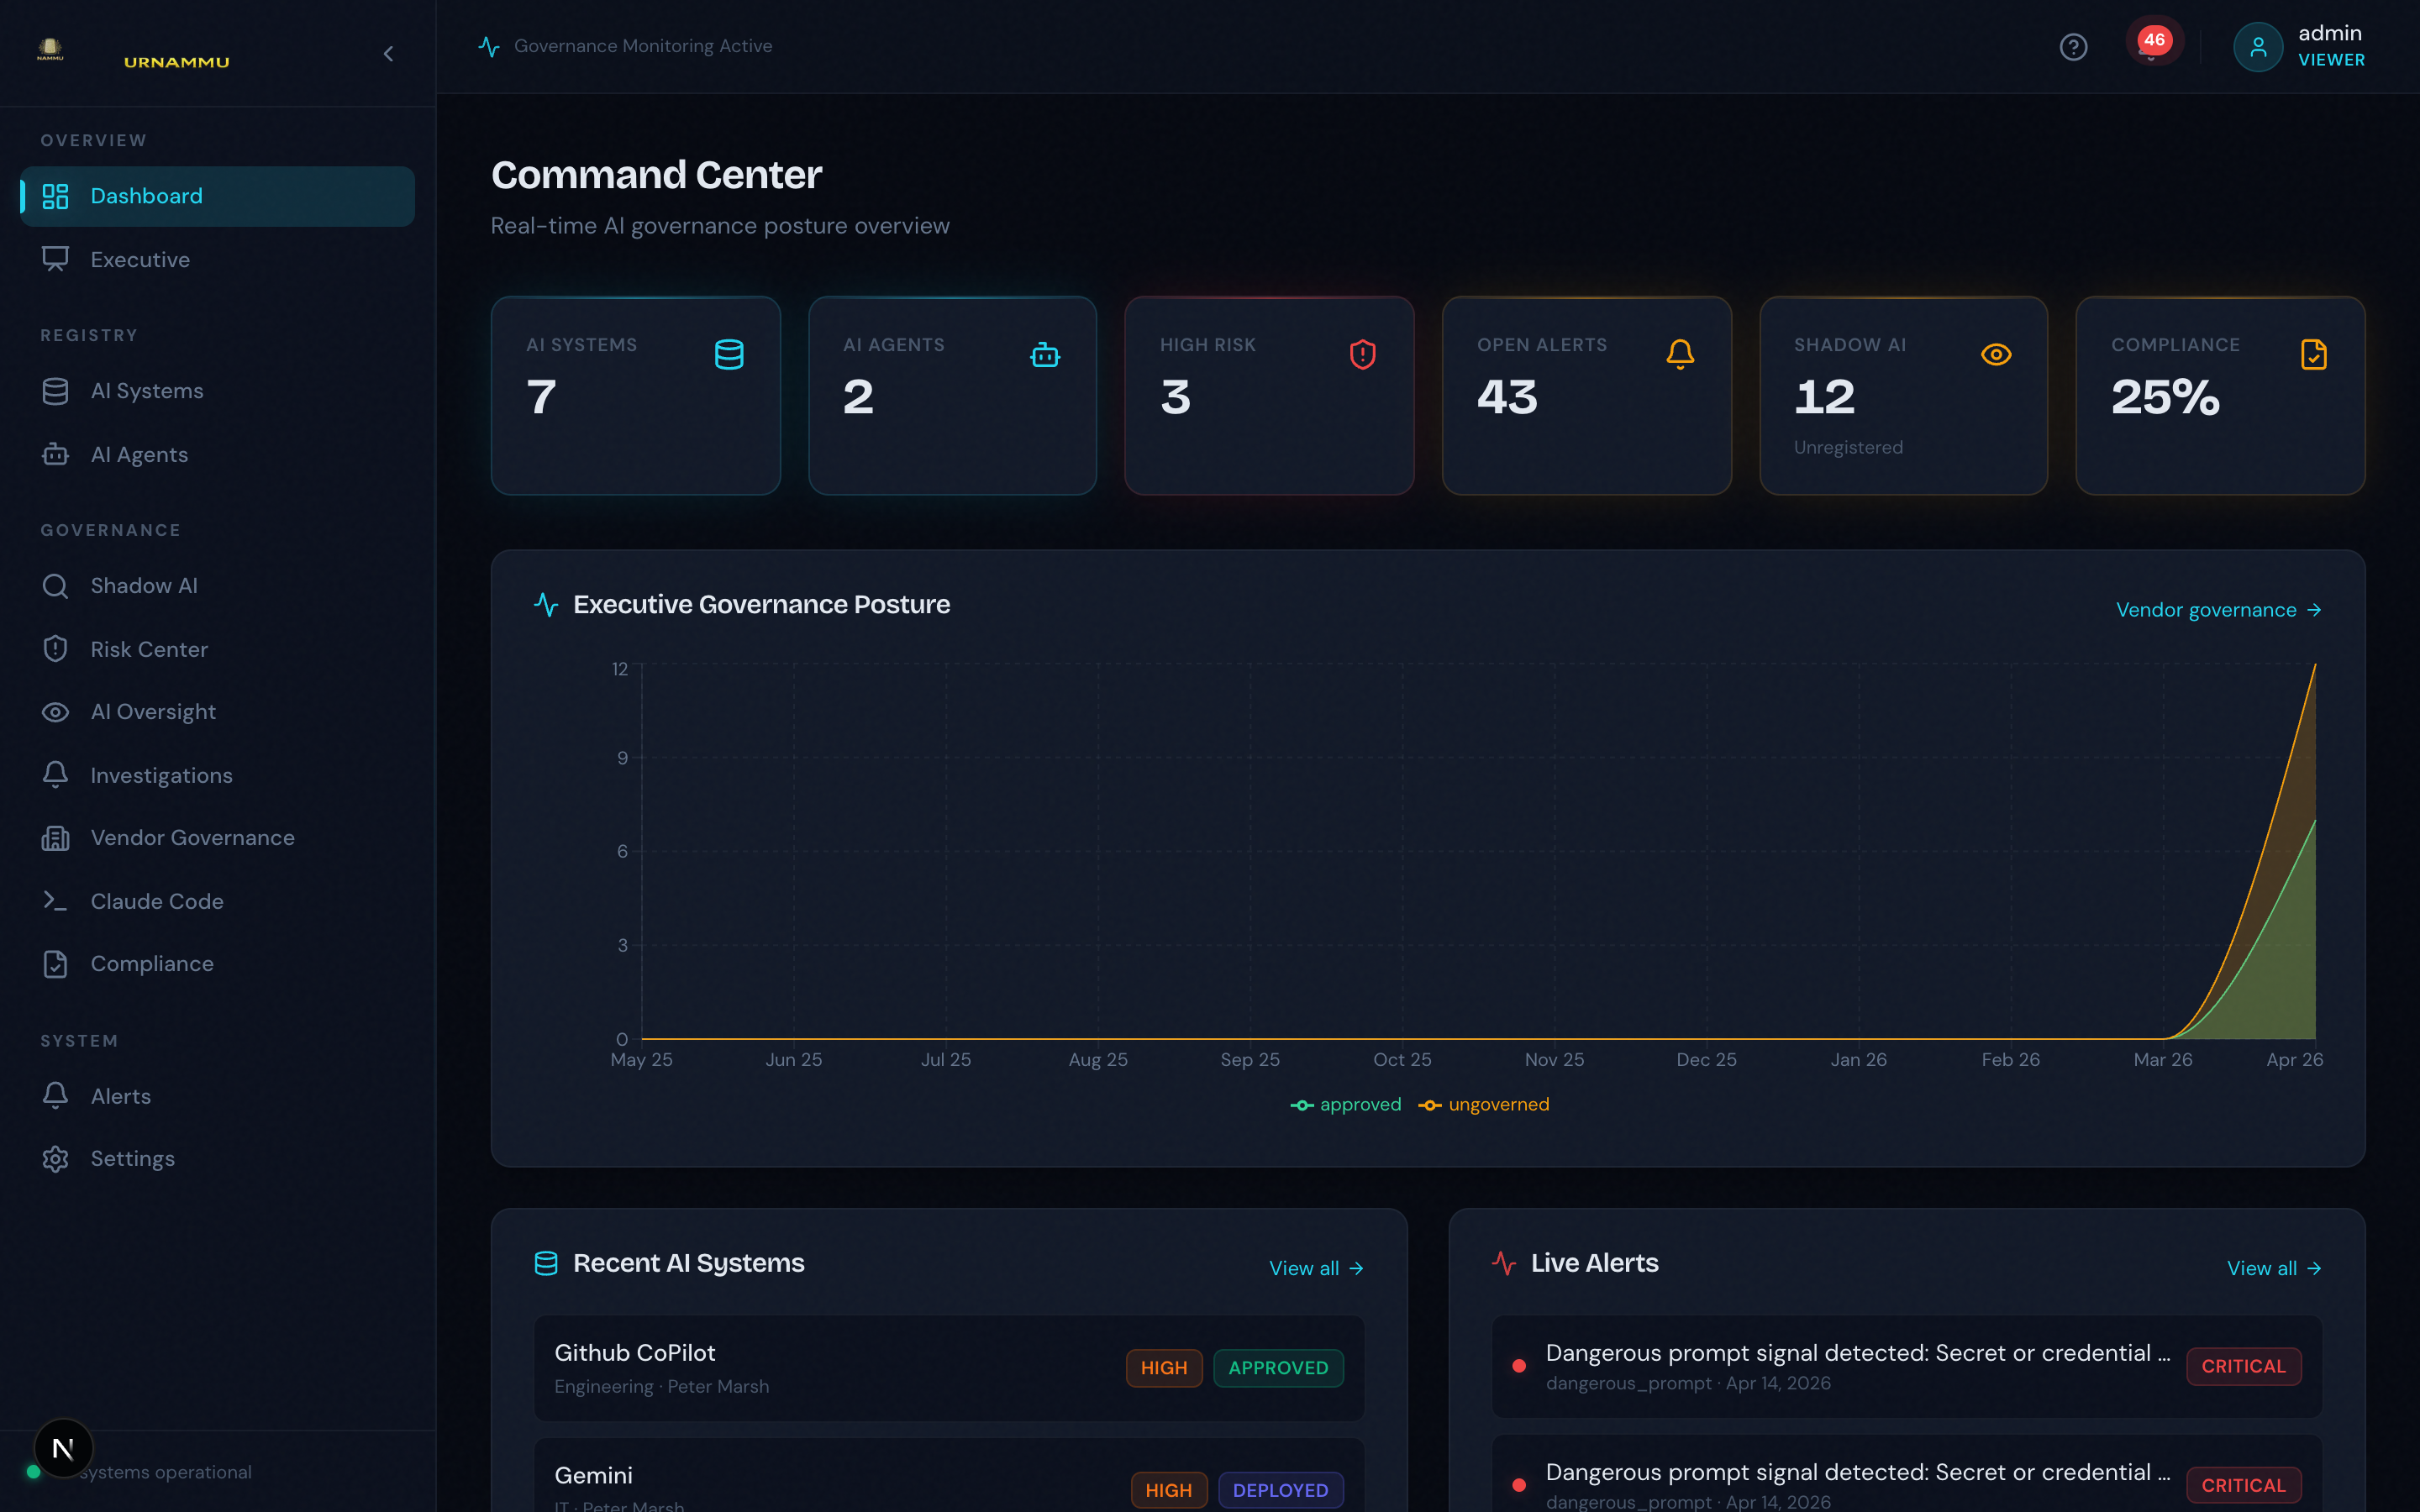The height and width of the screenshot is (1512, 2420).
Task: Toggle the ungoverned series in the chart legend
Action: tap(1484, 1104)
